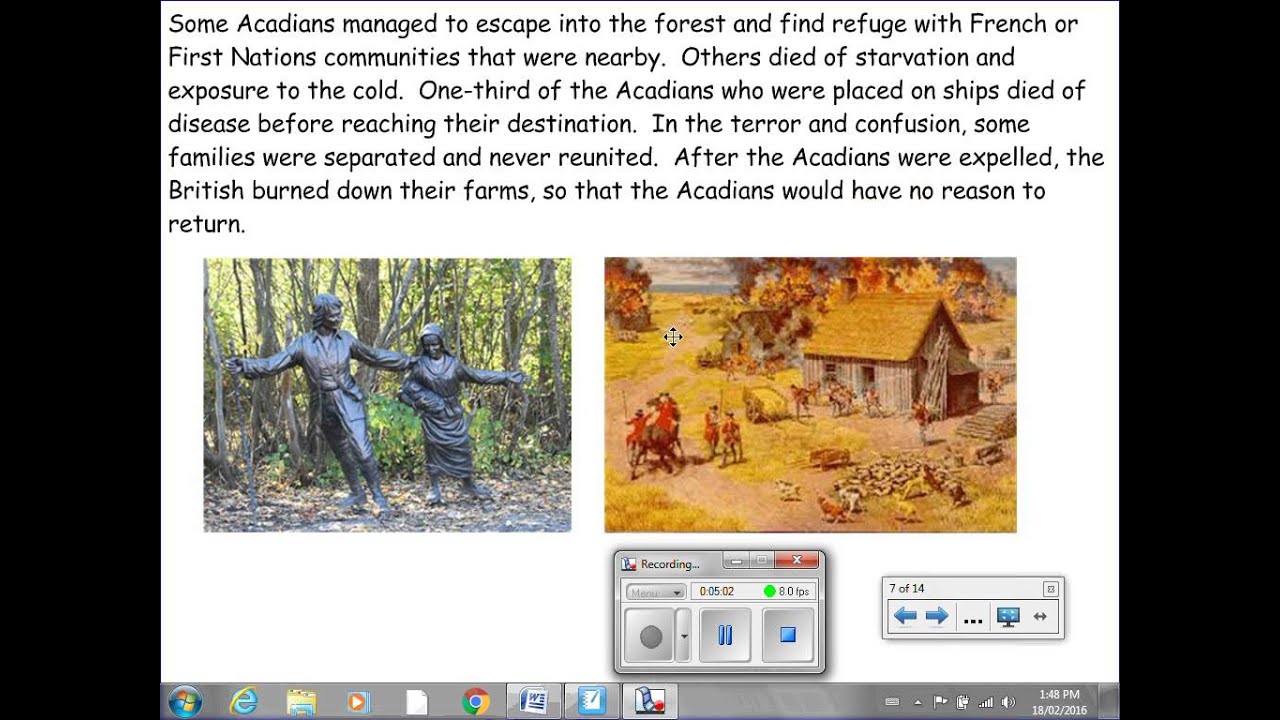Close the slide navigator toolbar
The image size is (1280, 720).
[x=1050, y=589]
